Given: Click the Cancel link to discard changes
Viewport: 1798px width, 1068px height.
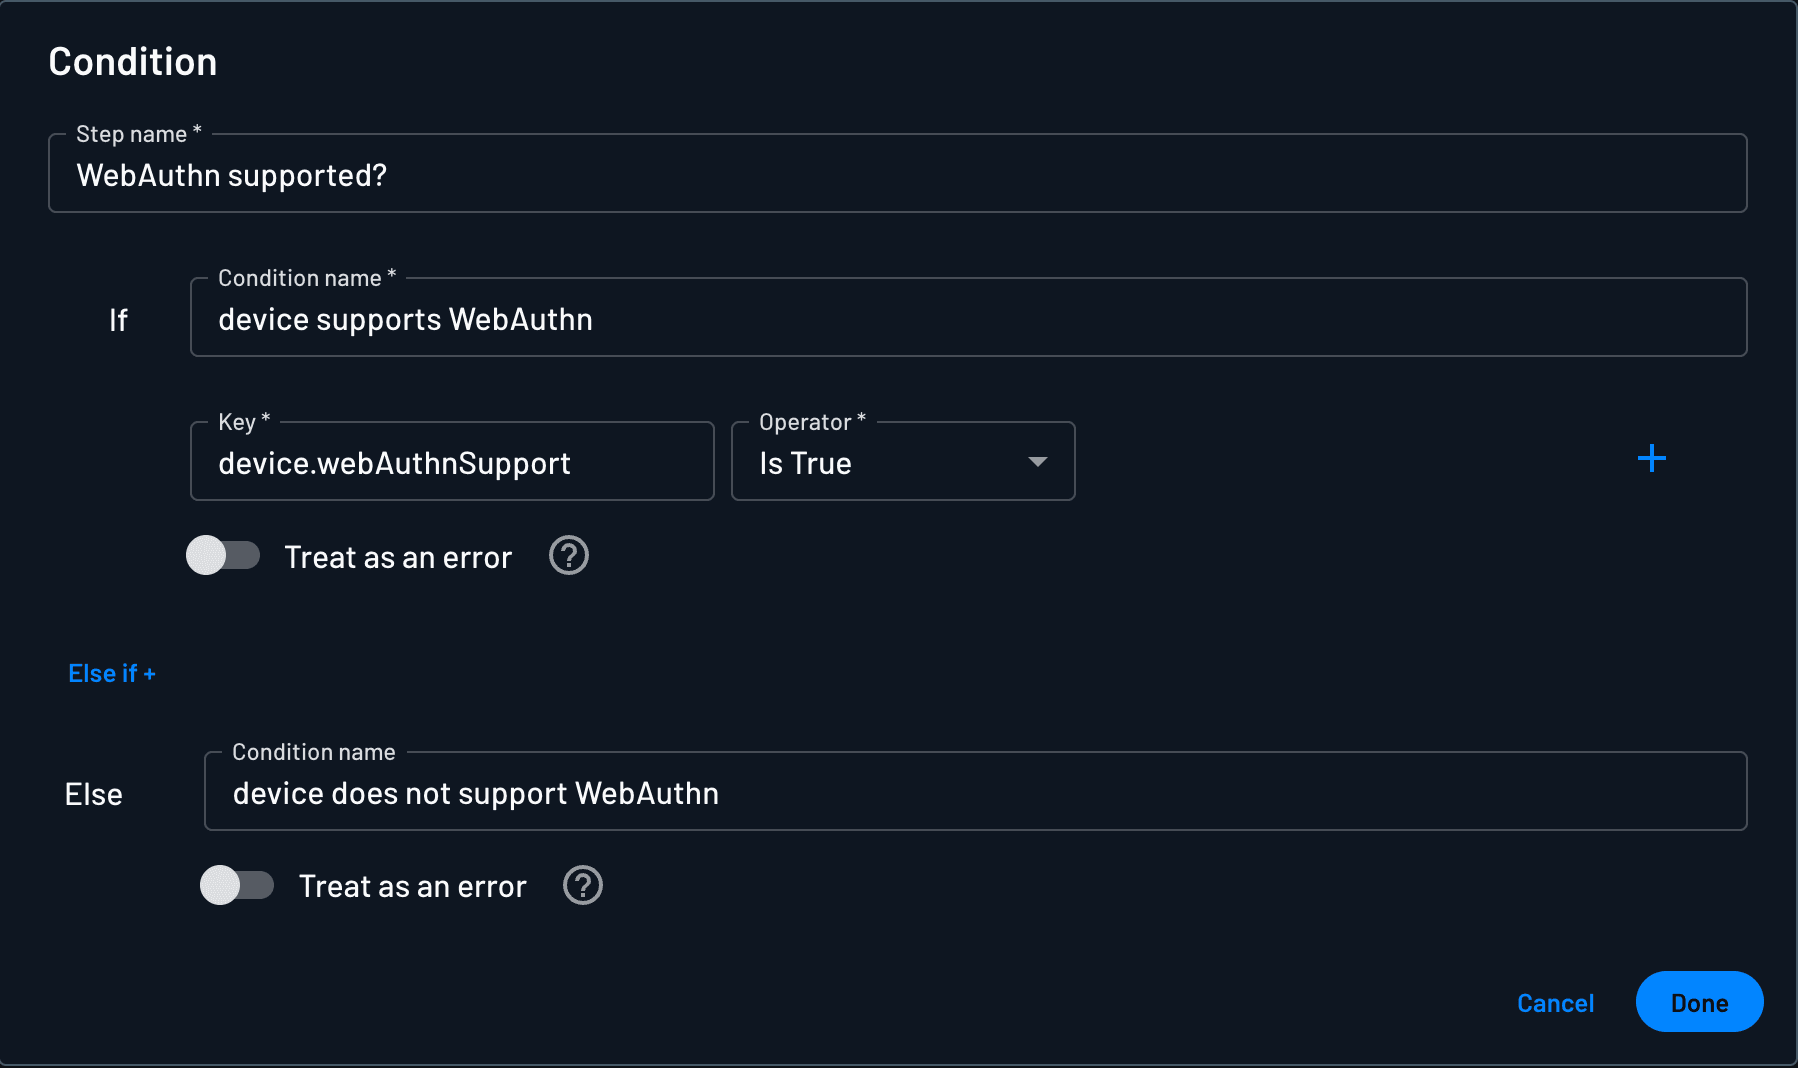Looking at the screenshot, I should coord(1555,1002).
